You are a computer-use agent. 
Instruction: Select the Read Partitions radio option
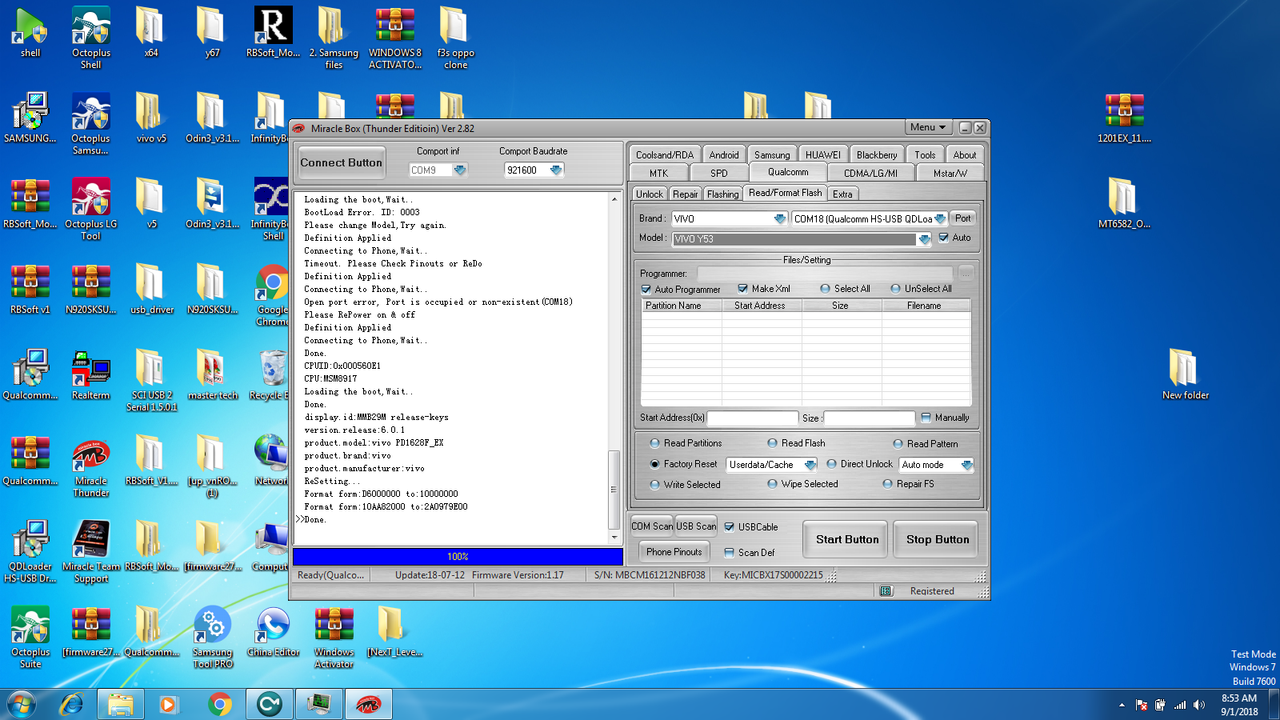(655, 443)
